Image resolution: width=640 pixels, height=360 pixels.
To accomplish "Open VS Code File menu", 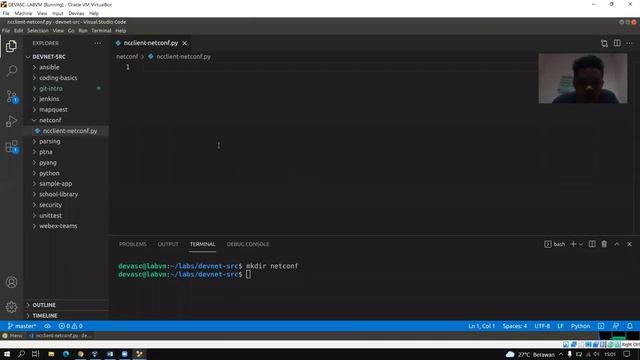I will [6, 31].
